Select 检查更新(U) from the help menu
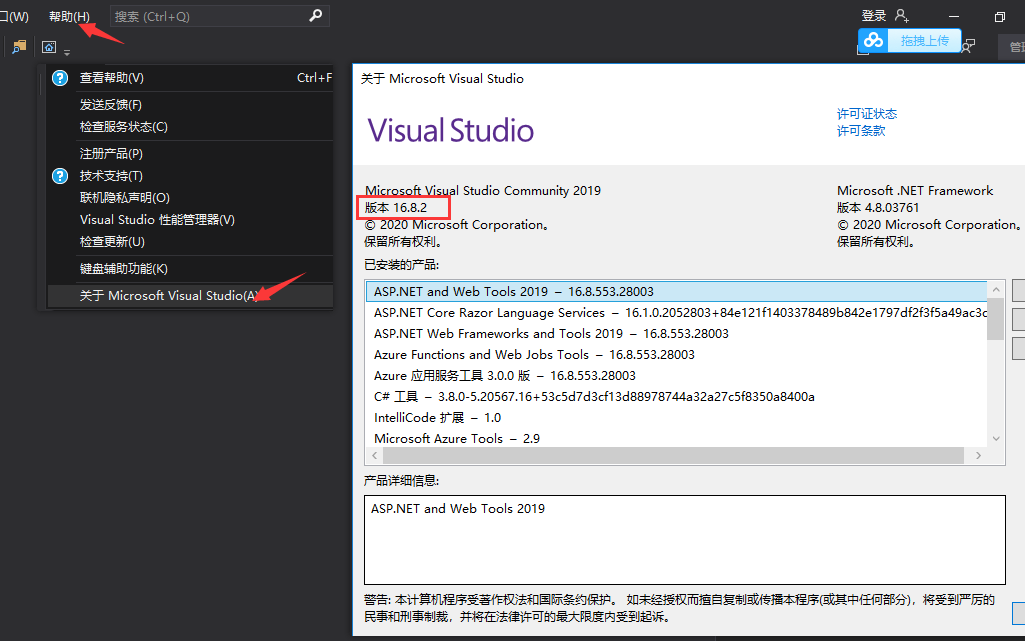The image size is (1025, 641). click(112, 242)
